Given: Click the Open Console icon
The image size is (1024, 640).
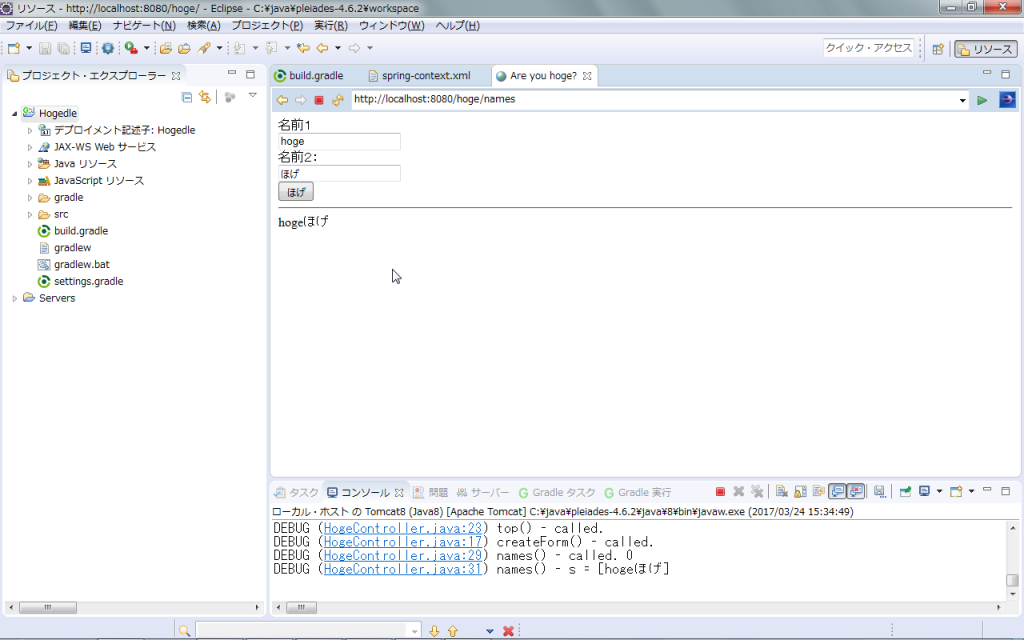Looking at the screenshot, I should pyautogui.click(x=956, y=492).
